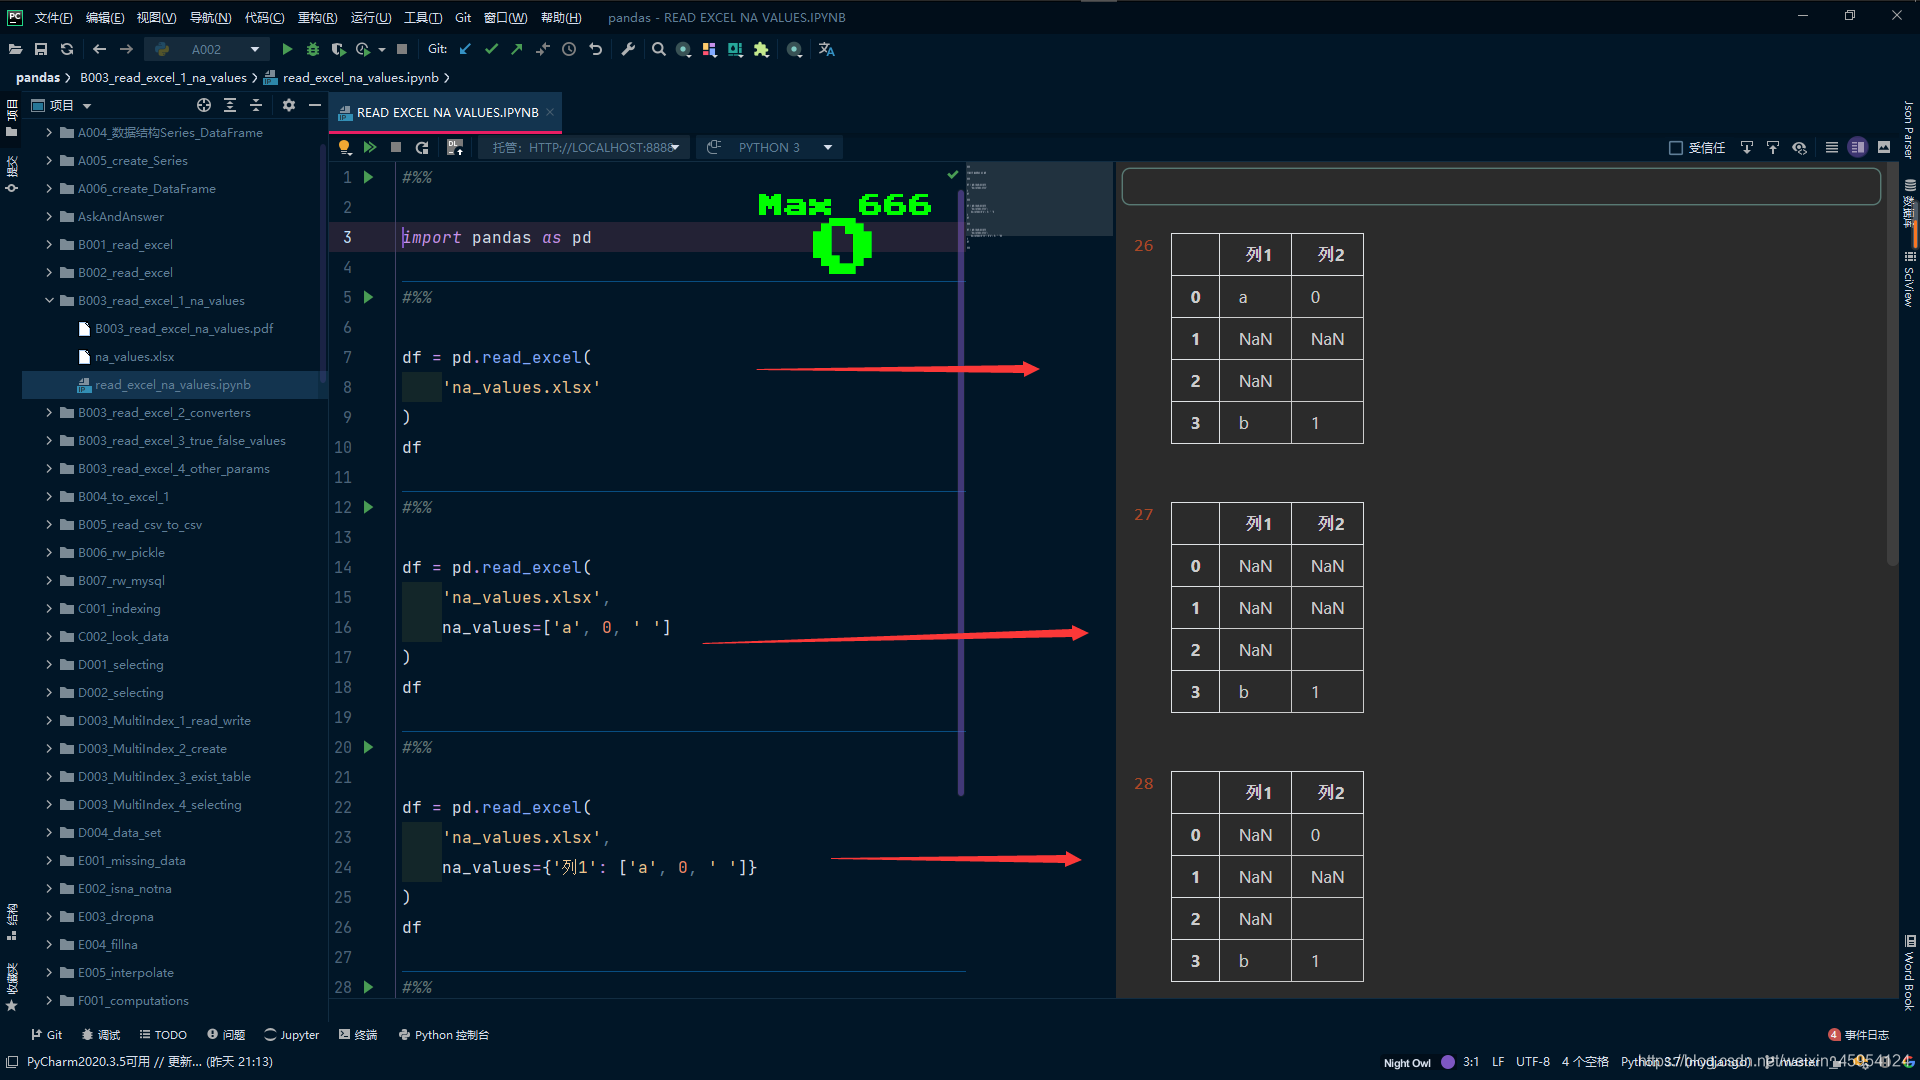This screenshot has height=1080, width=1920.
Task: Open the 文件(F) menu
Action: 53,17
